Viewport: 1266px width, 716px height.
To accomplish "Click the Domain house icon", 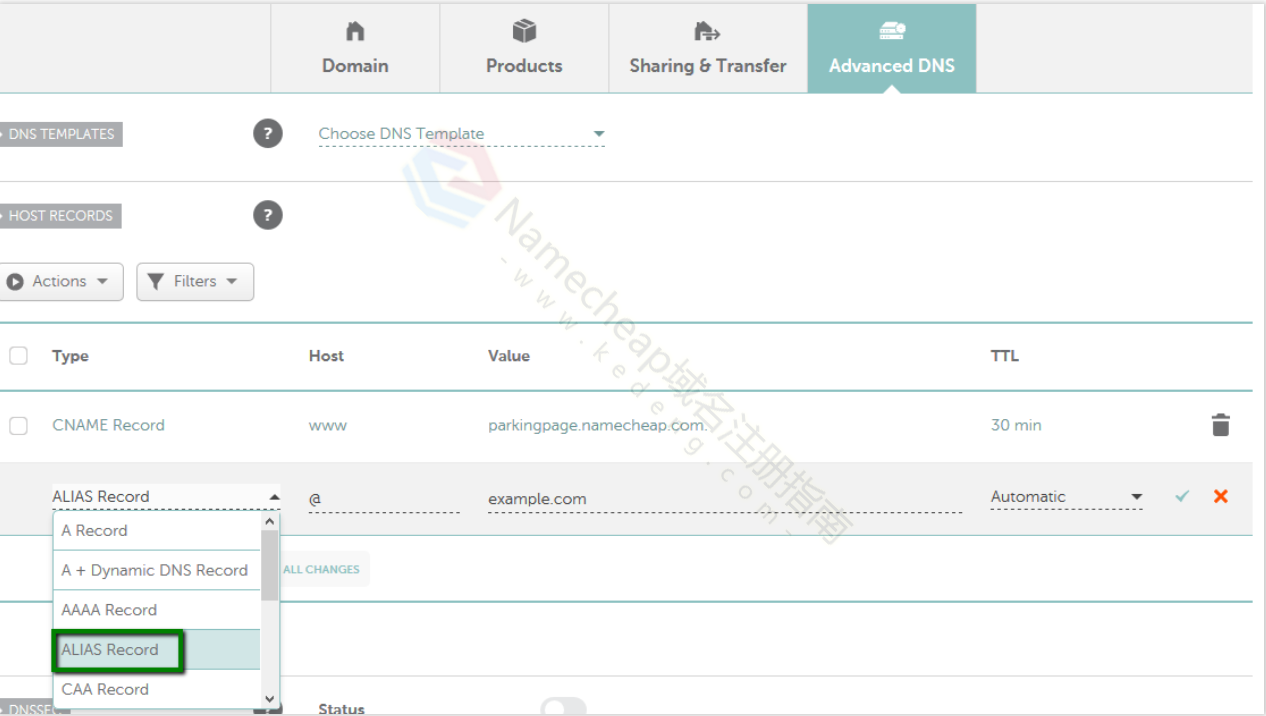I will click(355, 32).
